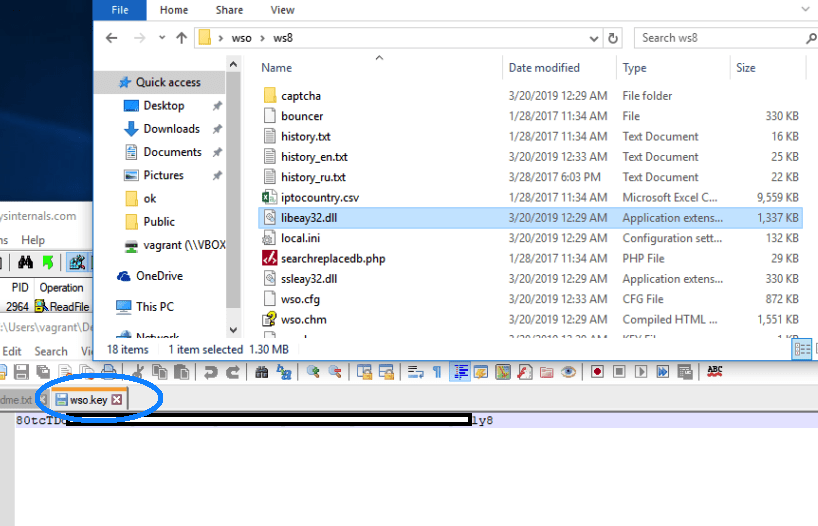Select This PC in navigation pane
Image resolution: width=818 pixels, height=526 pixels.
(x=155, y=307)
